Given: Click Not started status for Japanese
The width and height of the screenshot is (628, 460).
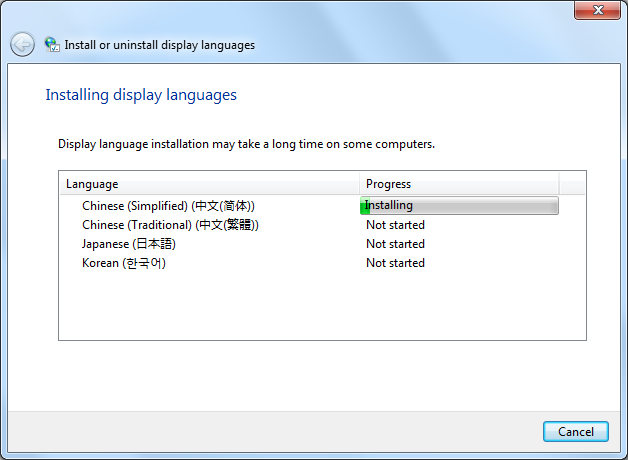Looking at the screenshot, I should 395,244.
